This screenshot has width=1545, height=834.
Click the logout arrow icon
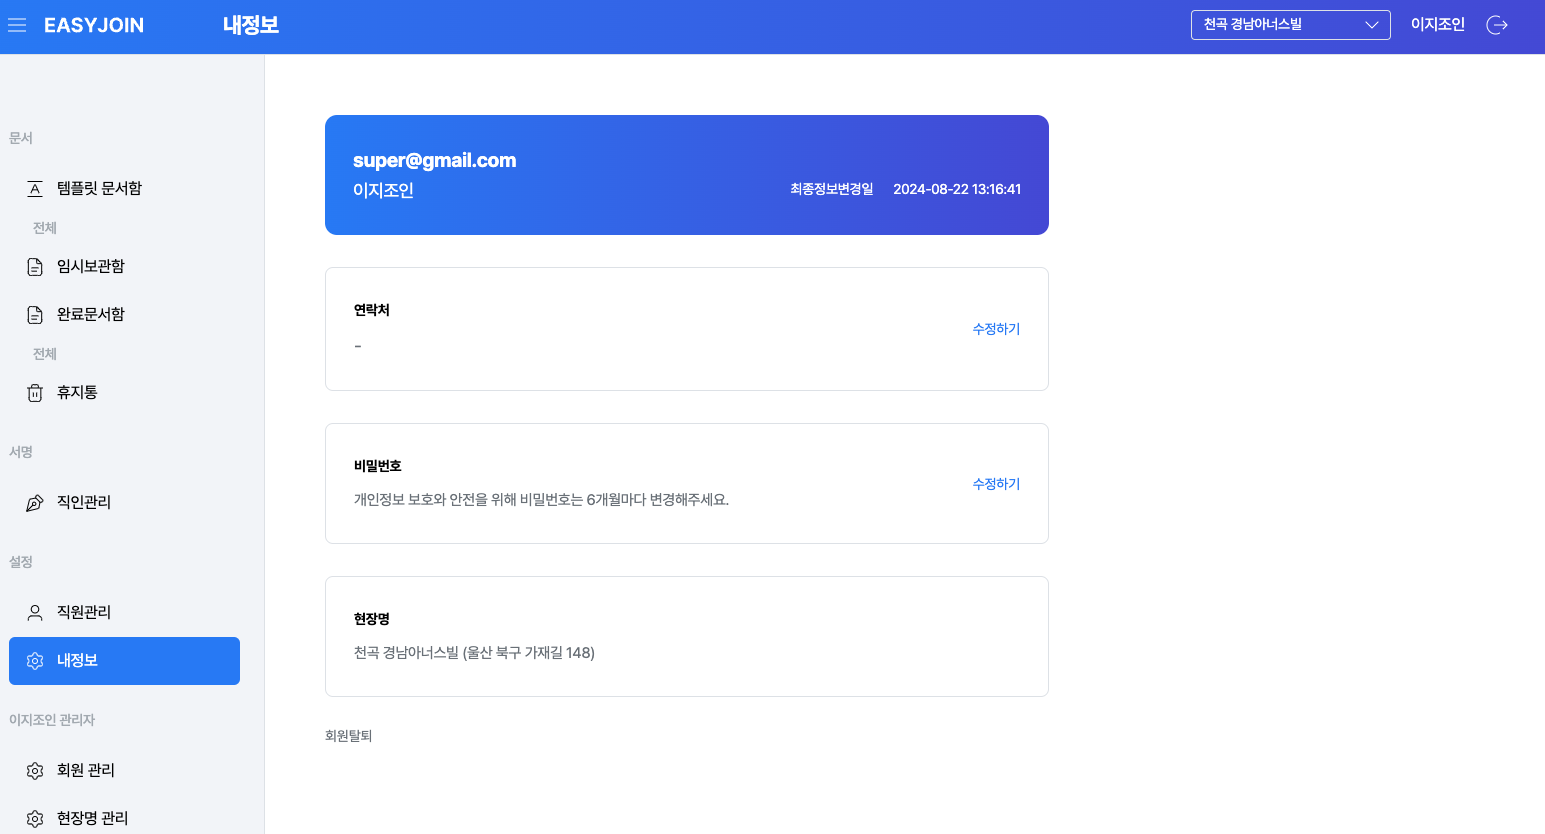1497,25
